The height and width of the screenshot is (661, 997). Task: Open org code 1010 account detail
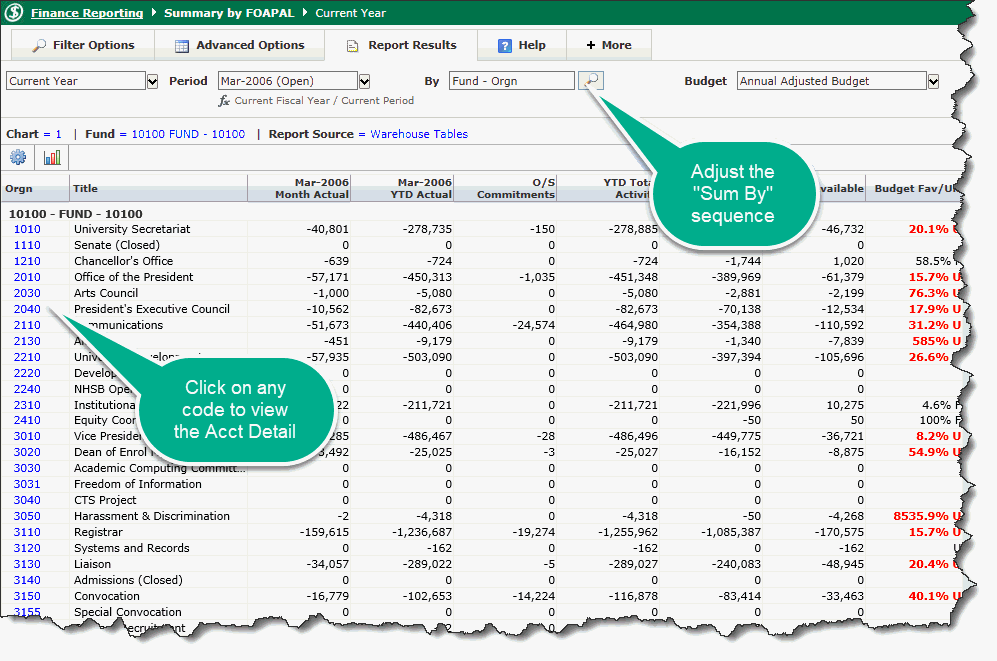click(27, 229)
